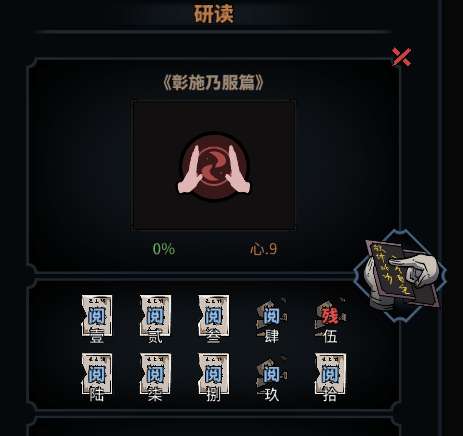Click the dark book cover frame

(213, 166)
